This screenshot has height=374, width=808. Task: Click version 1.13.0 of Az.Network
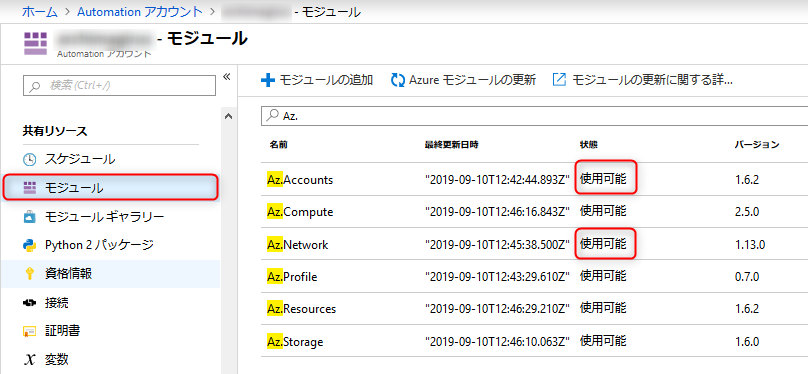[x=750, y=245]
